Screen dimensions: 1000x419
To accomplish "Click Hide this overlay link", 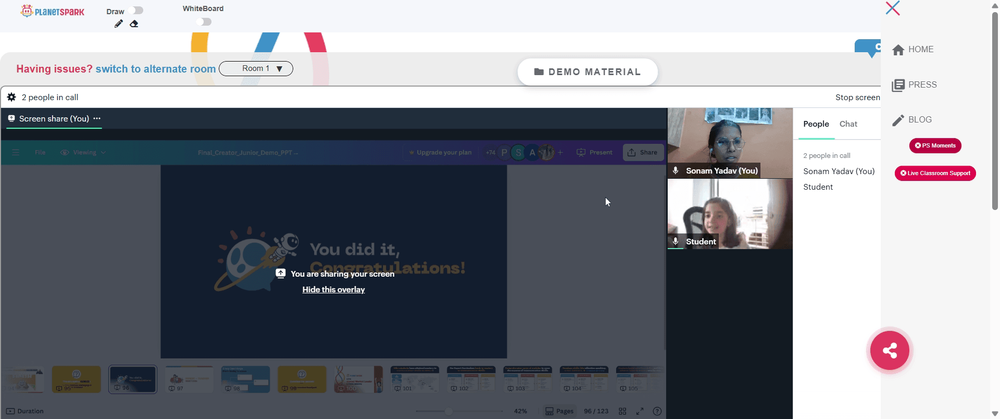I will coord(334,290).
